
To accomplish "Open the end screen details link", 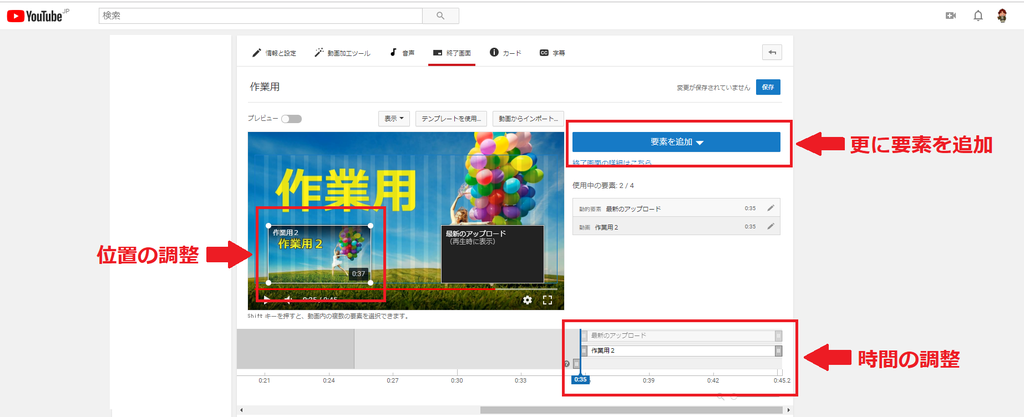I will point(611,161).
